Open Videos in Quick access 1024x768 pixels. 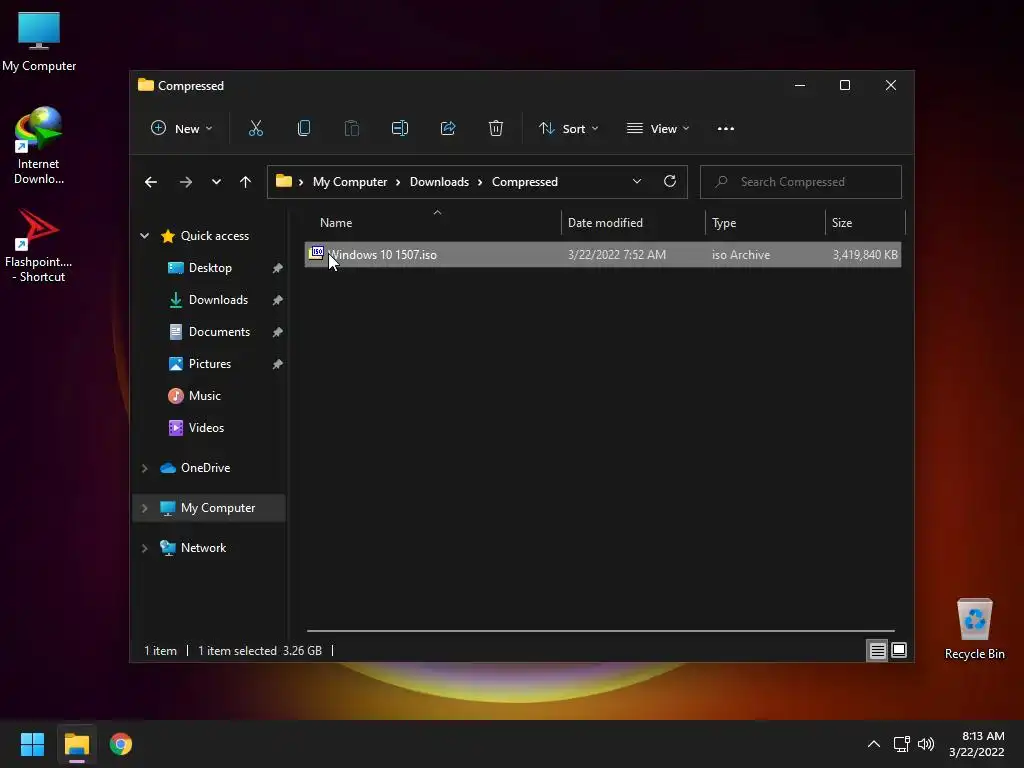click(x=206, y=428)
